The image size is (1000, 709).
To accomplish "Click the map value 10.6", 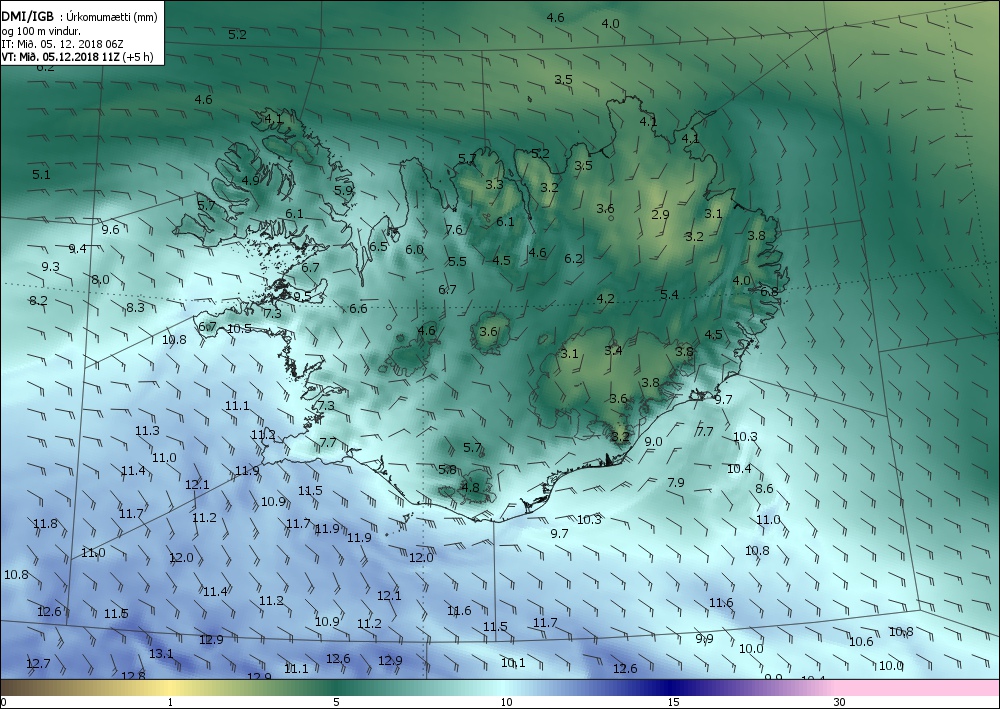I will [x=861, y=641].
